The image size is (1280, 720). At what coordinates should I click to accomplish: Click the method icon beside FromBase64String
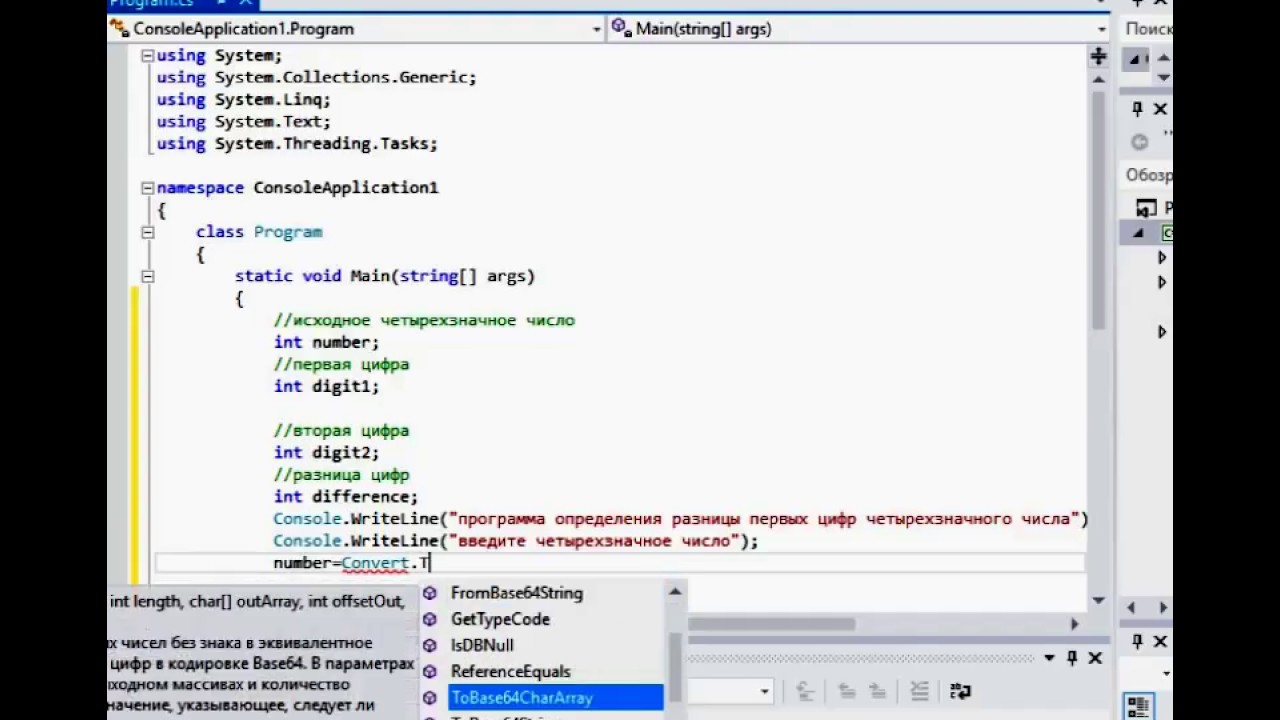(430, 593)
